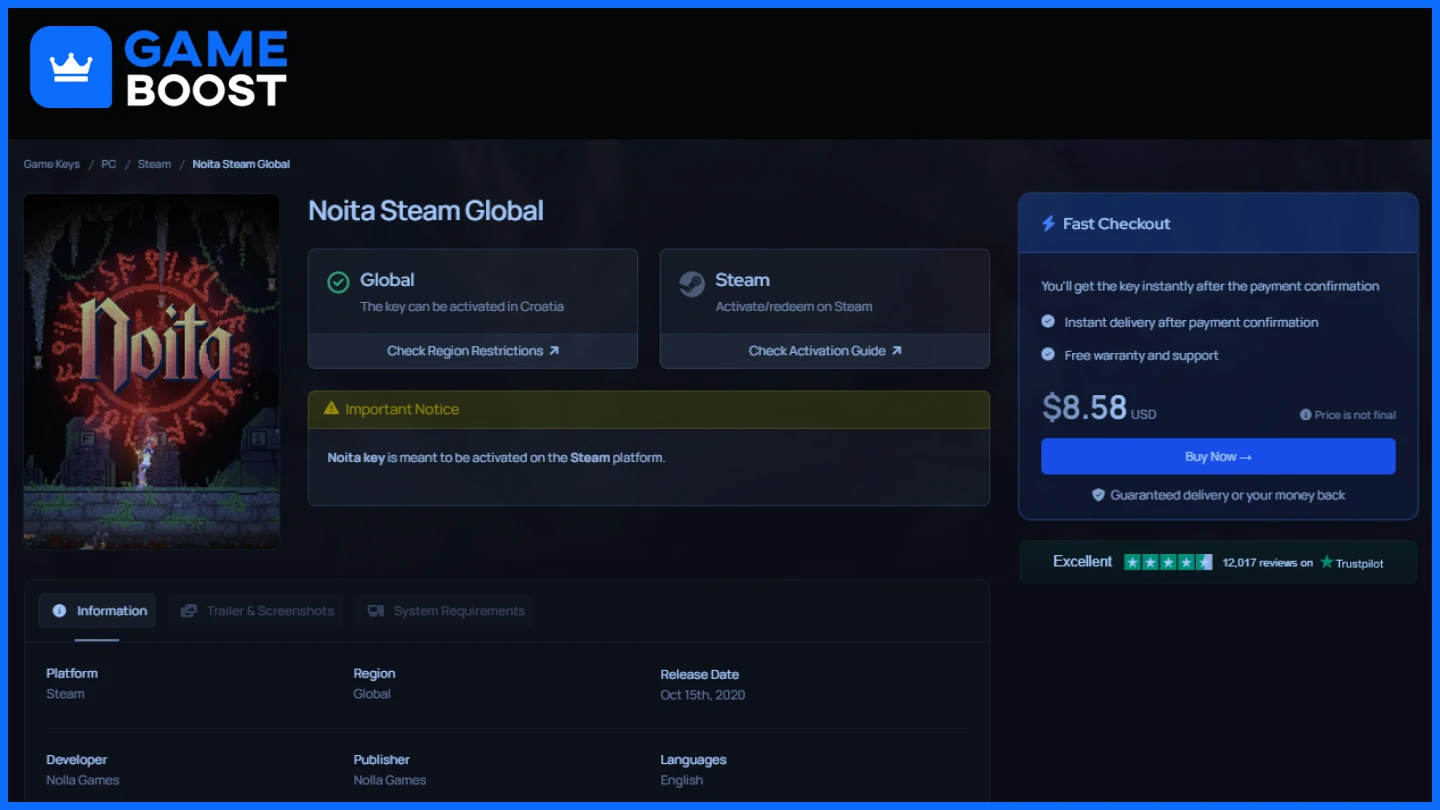Image resolution: width=1440 pixels, height=810 pixels.
Task: Click the Trustpilot five-star rating
Action: [x=1168, y=562]
